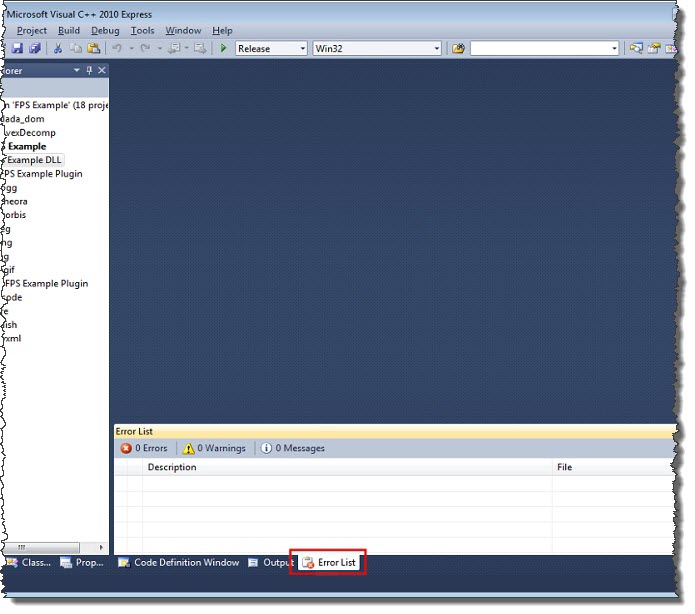The height and width of the screenshot is (614, 695).
Task: Open the Debug menu
Action: click(x=105, y=31)
